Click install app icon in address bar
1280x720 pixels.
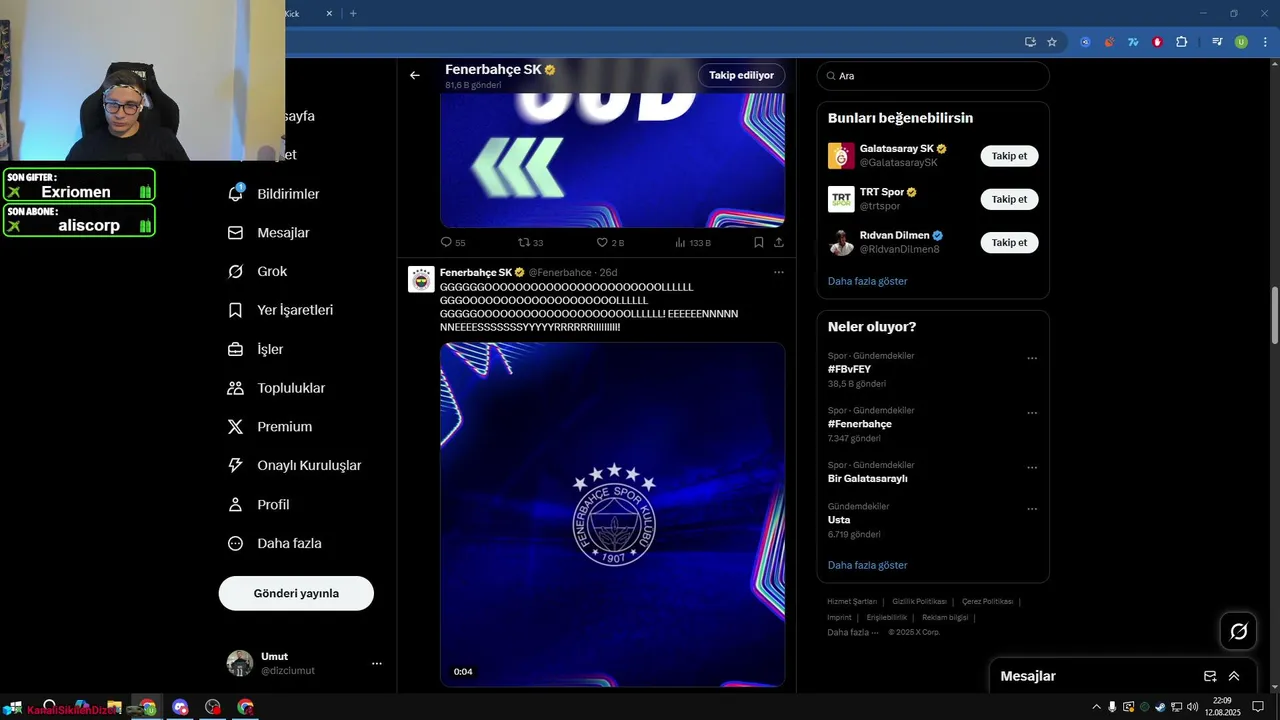pyautogui.click(x=1030, y=42)
